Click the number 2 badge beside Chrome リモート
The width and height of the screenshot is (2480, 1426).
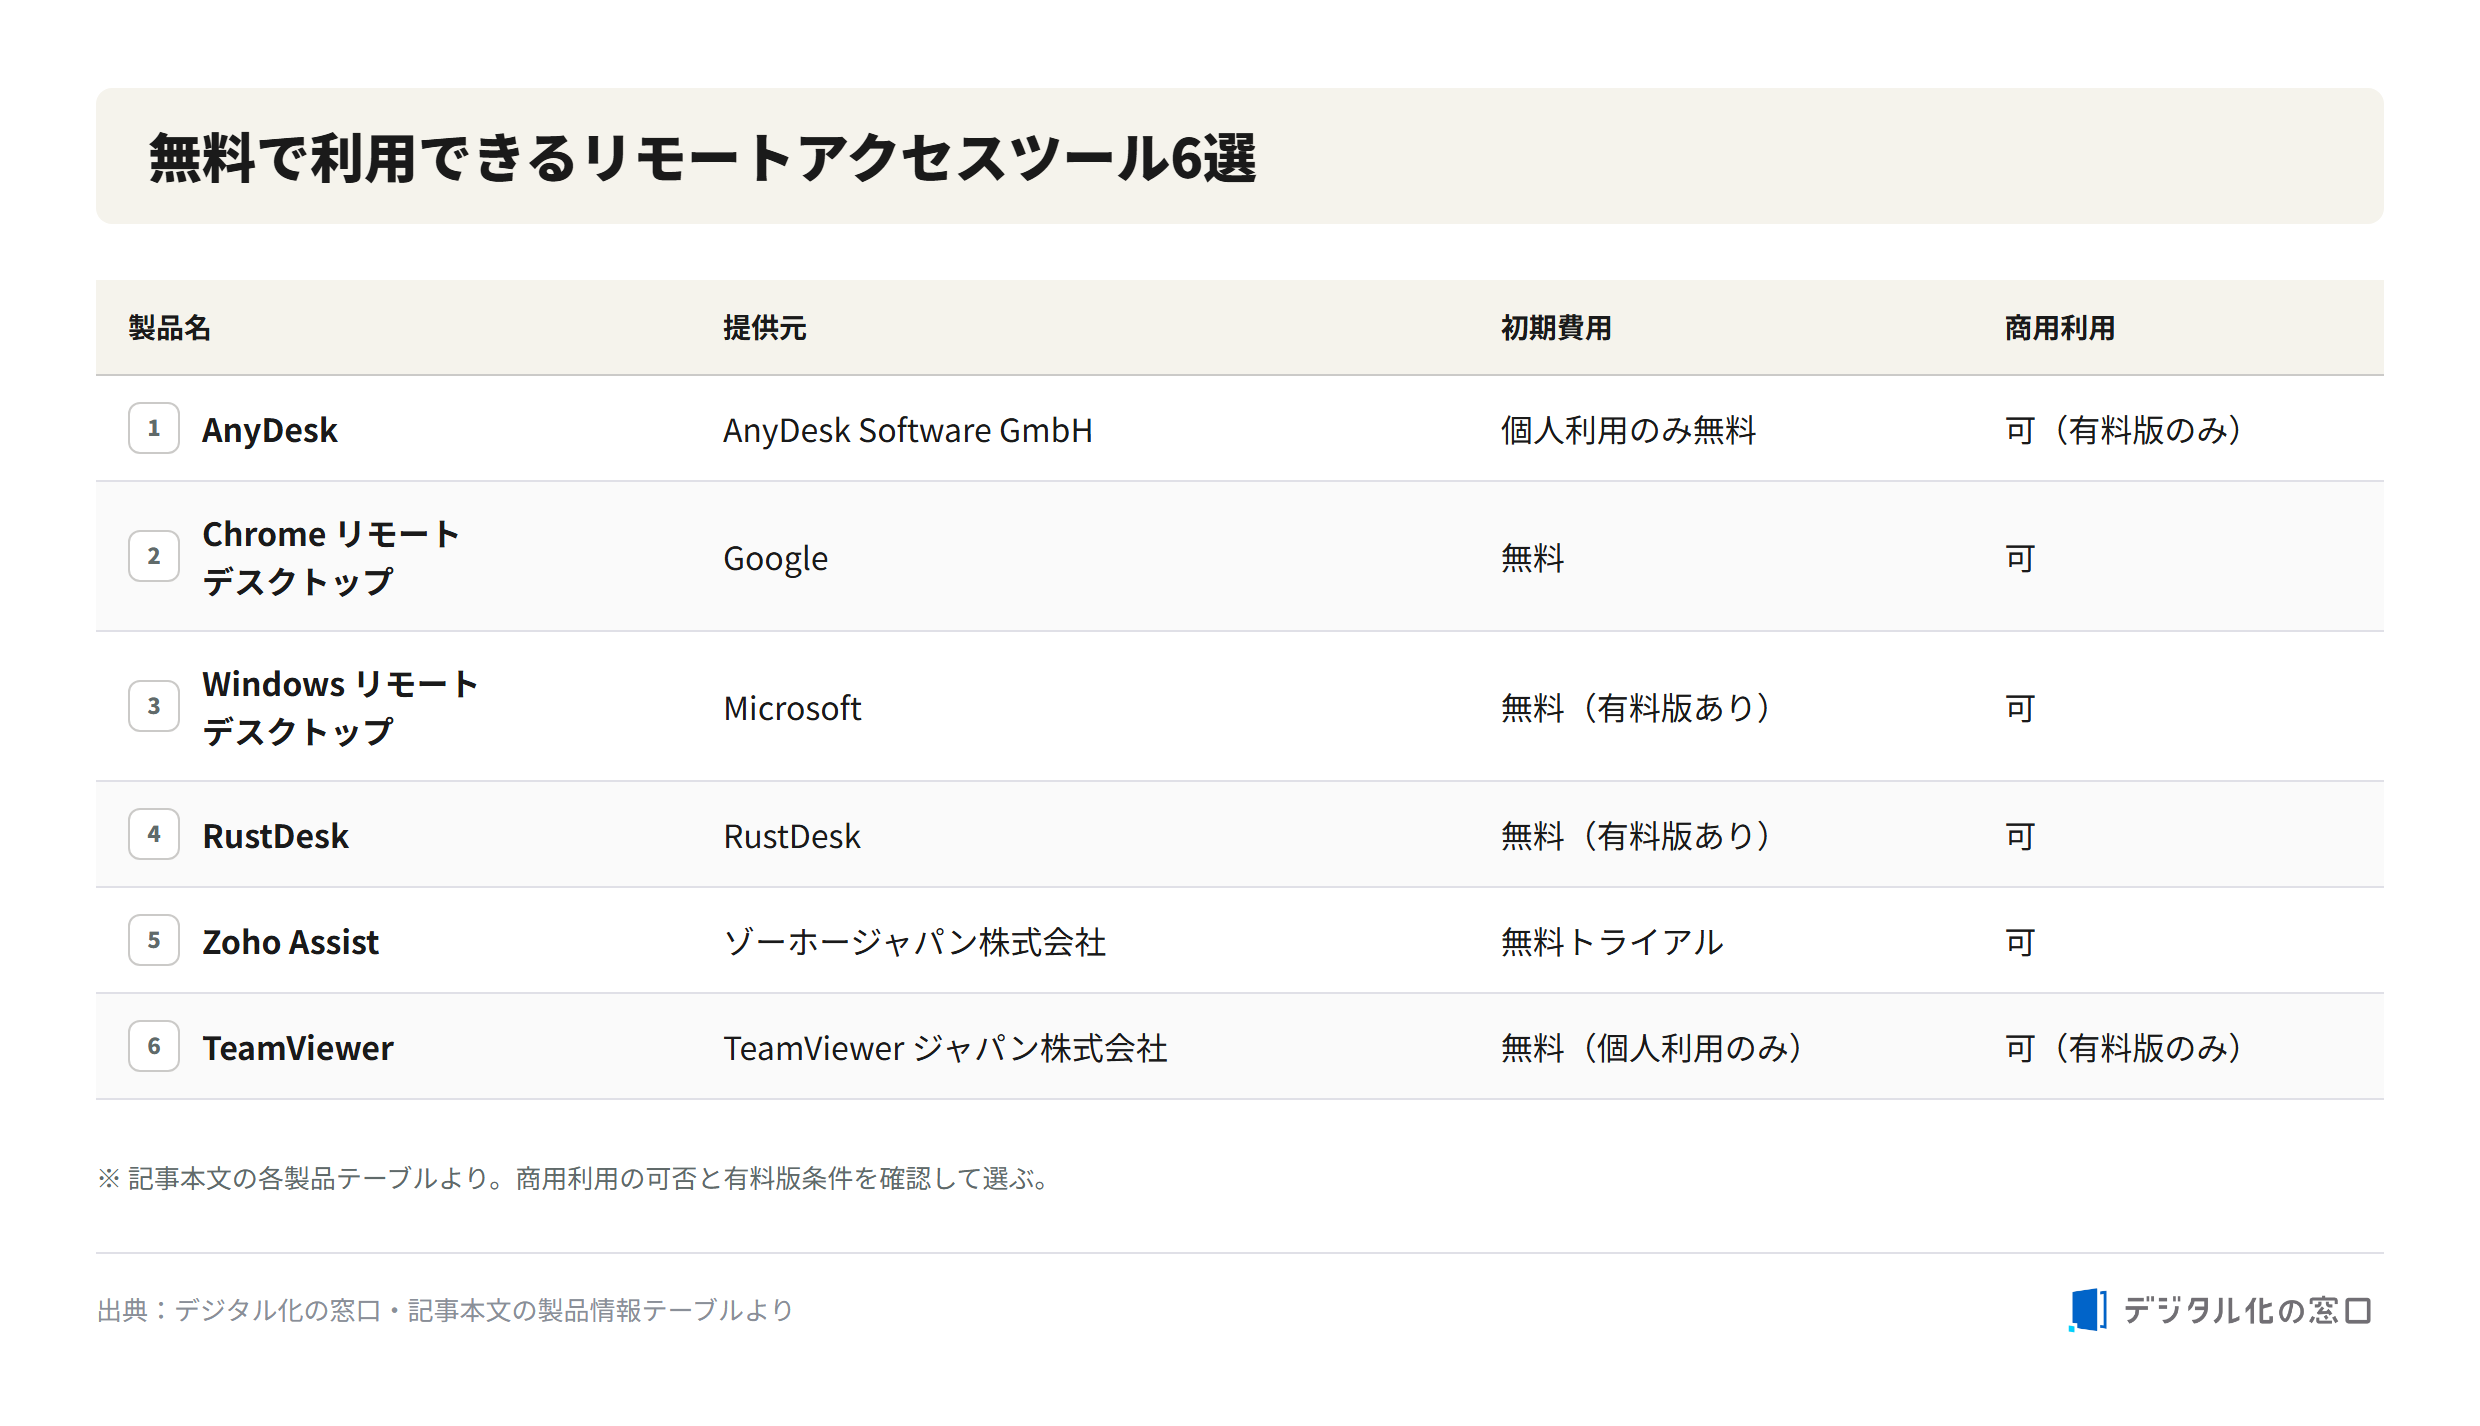tap(154, 556)
